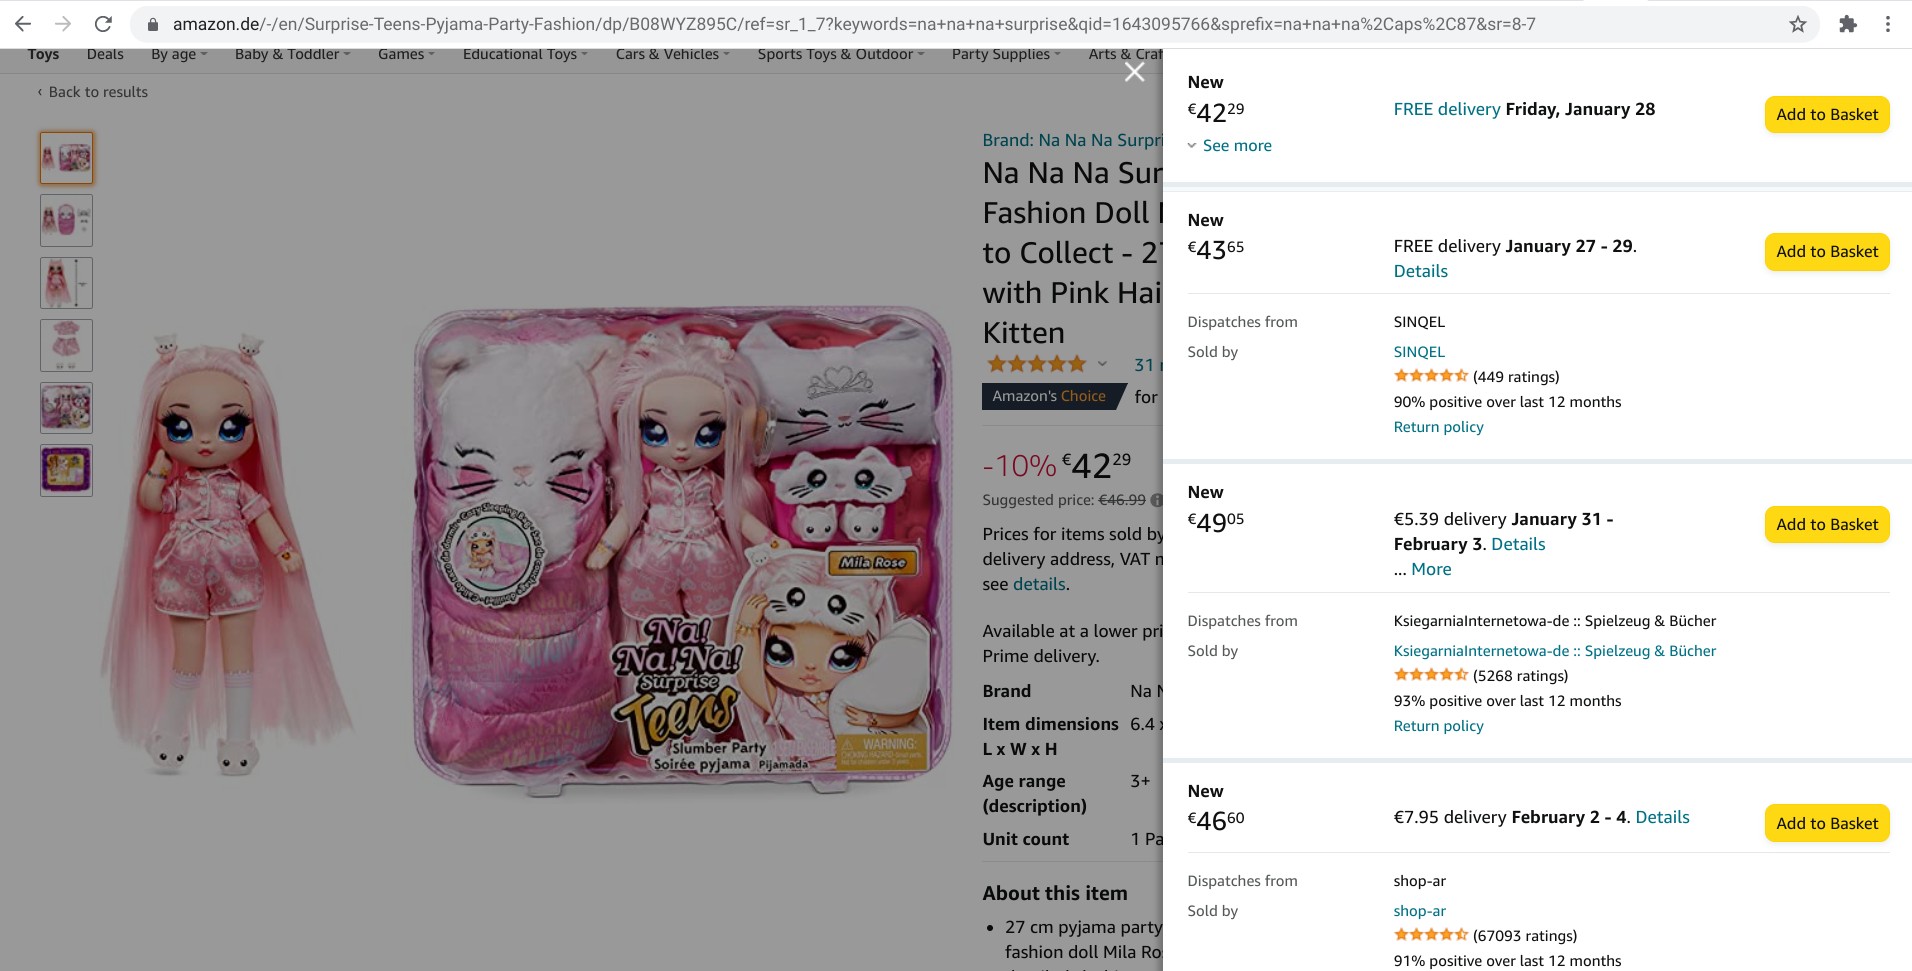Close the offers side panel

coord(1134,72)
